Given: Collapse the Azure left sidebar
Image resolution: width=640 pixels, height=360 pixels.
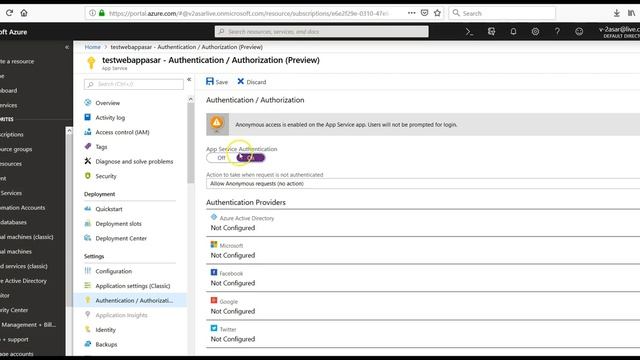Looking at the screenshot, I should point(67,47).
